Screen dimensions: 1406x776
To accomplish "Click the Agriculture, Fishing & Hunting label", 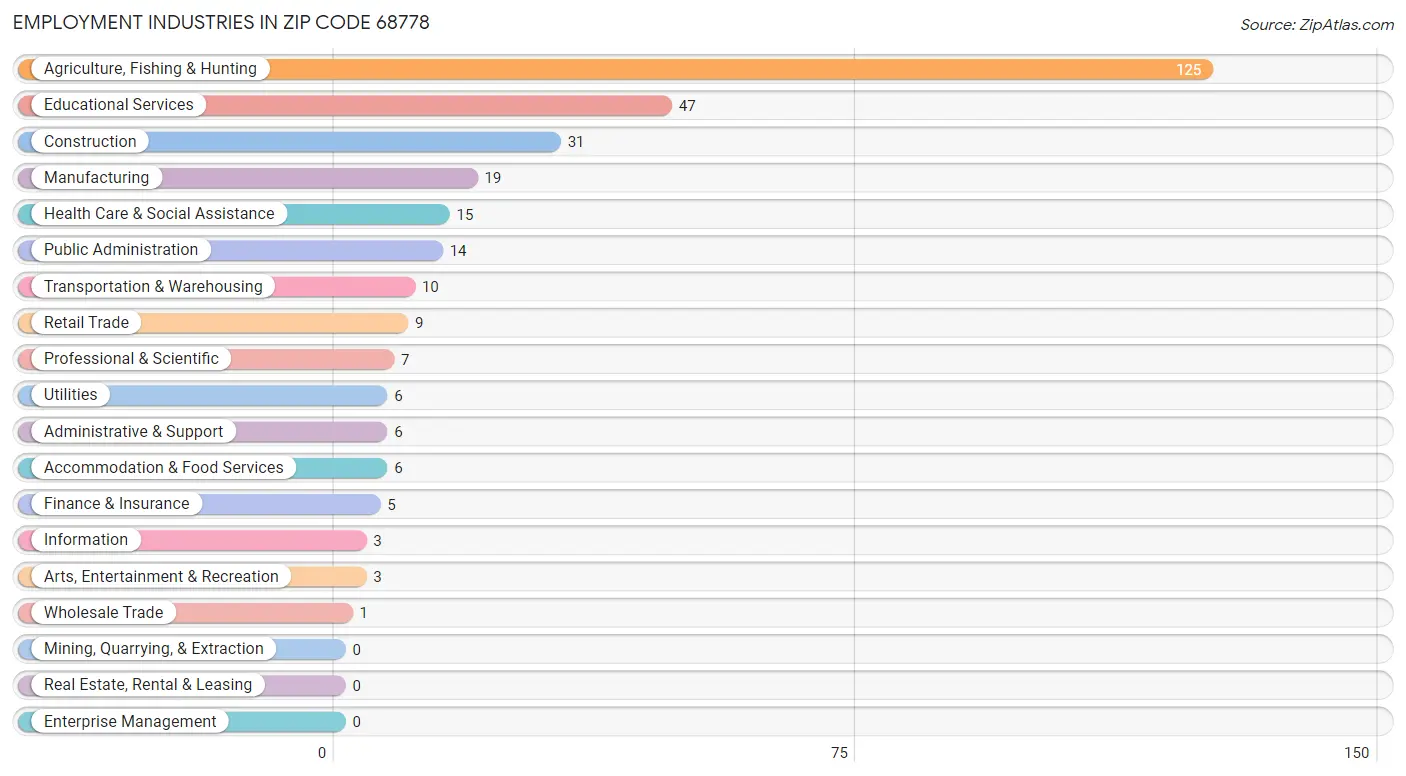I will click(150, 69).
